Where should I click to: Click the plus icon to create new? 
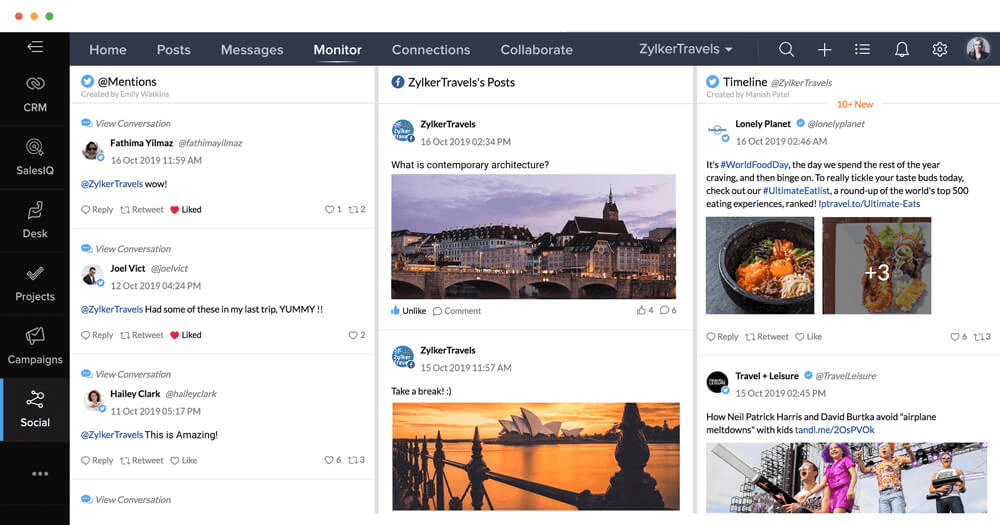(x=825, y=50)
